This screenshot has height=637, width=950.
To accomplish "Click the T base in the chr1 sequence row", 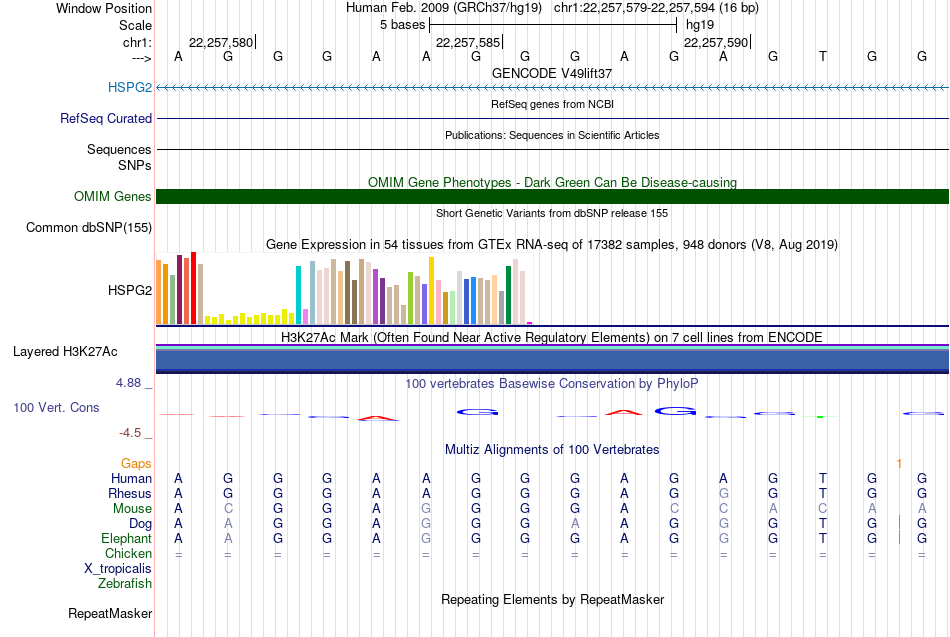I will [x=822, y=56].
